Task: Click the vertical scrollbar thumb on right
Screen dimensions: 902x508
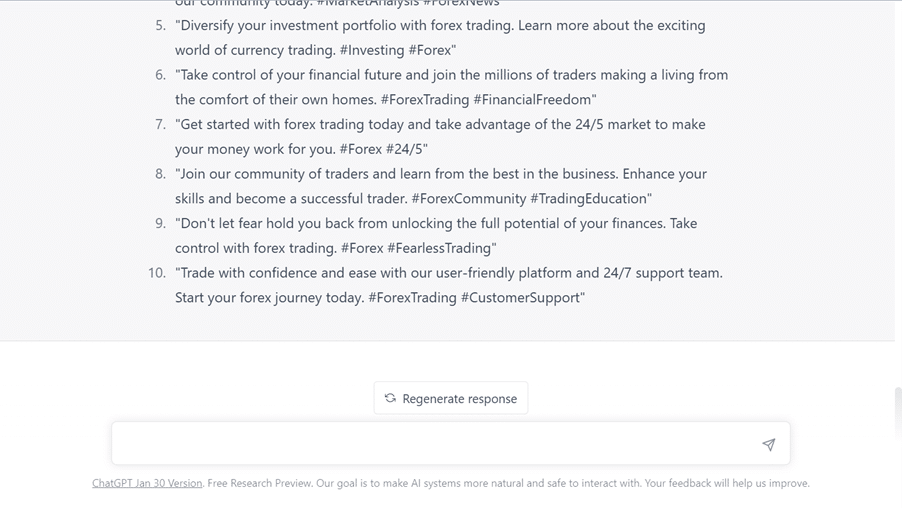Action: (x=897, y=411)
